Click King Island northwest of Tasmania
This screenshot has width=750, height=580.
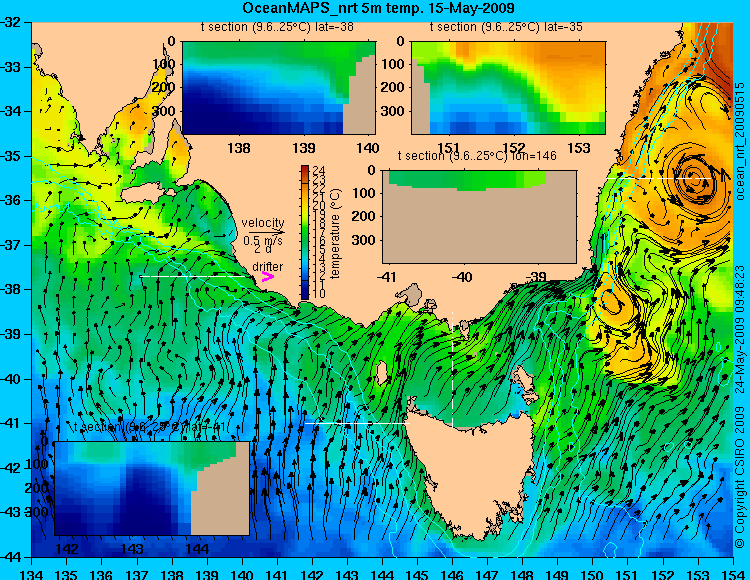(x=382, y=373)
